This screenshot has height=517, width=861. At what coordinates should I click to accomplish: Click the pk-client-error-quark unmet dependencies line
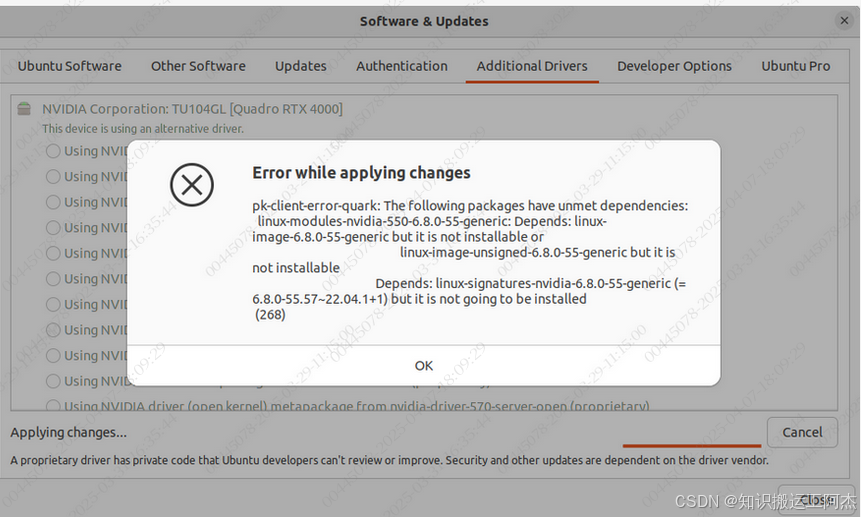[x=470, y=206]
